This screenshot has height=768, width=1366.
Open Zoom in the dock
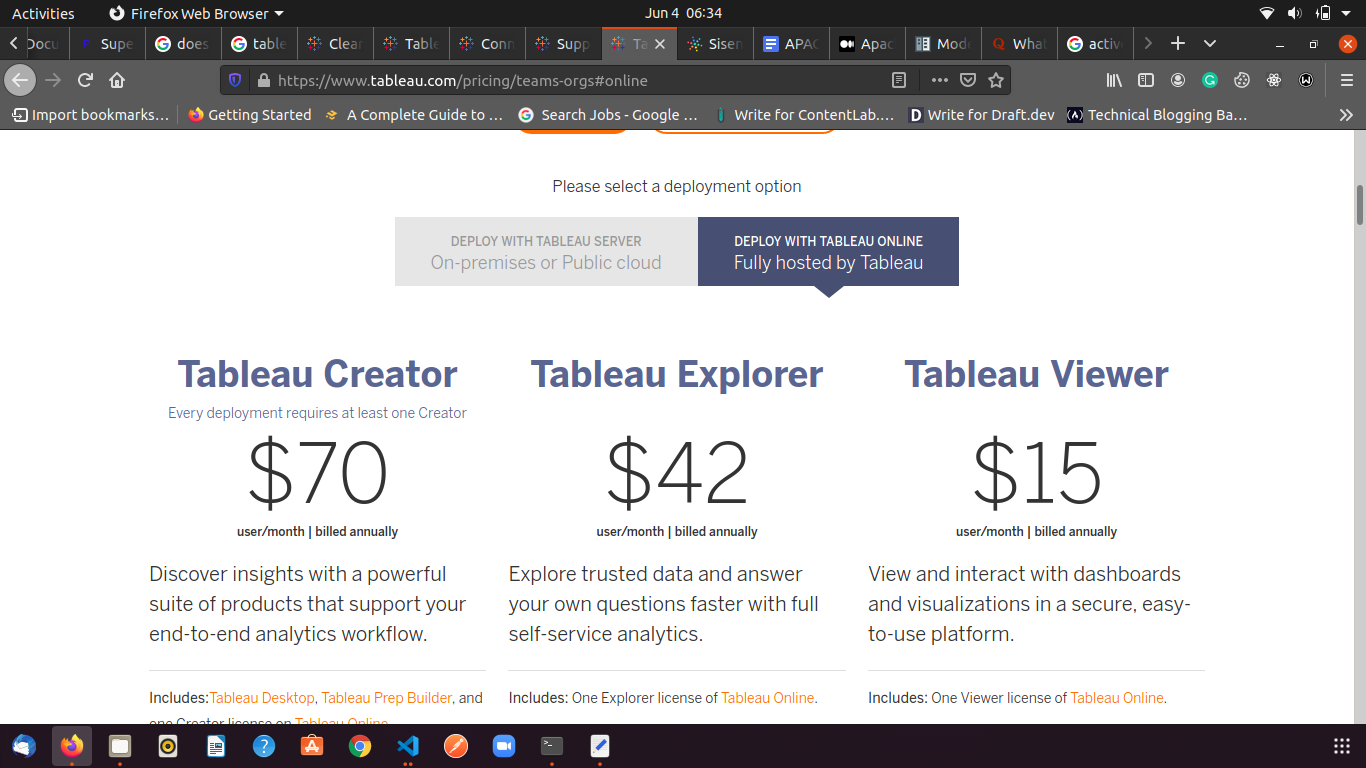point(503,746)
